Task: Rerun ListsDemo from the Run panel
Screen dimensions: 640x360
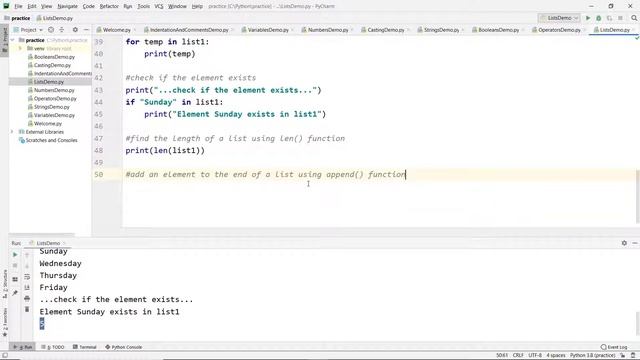Action: [15, 255]
